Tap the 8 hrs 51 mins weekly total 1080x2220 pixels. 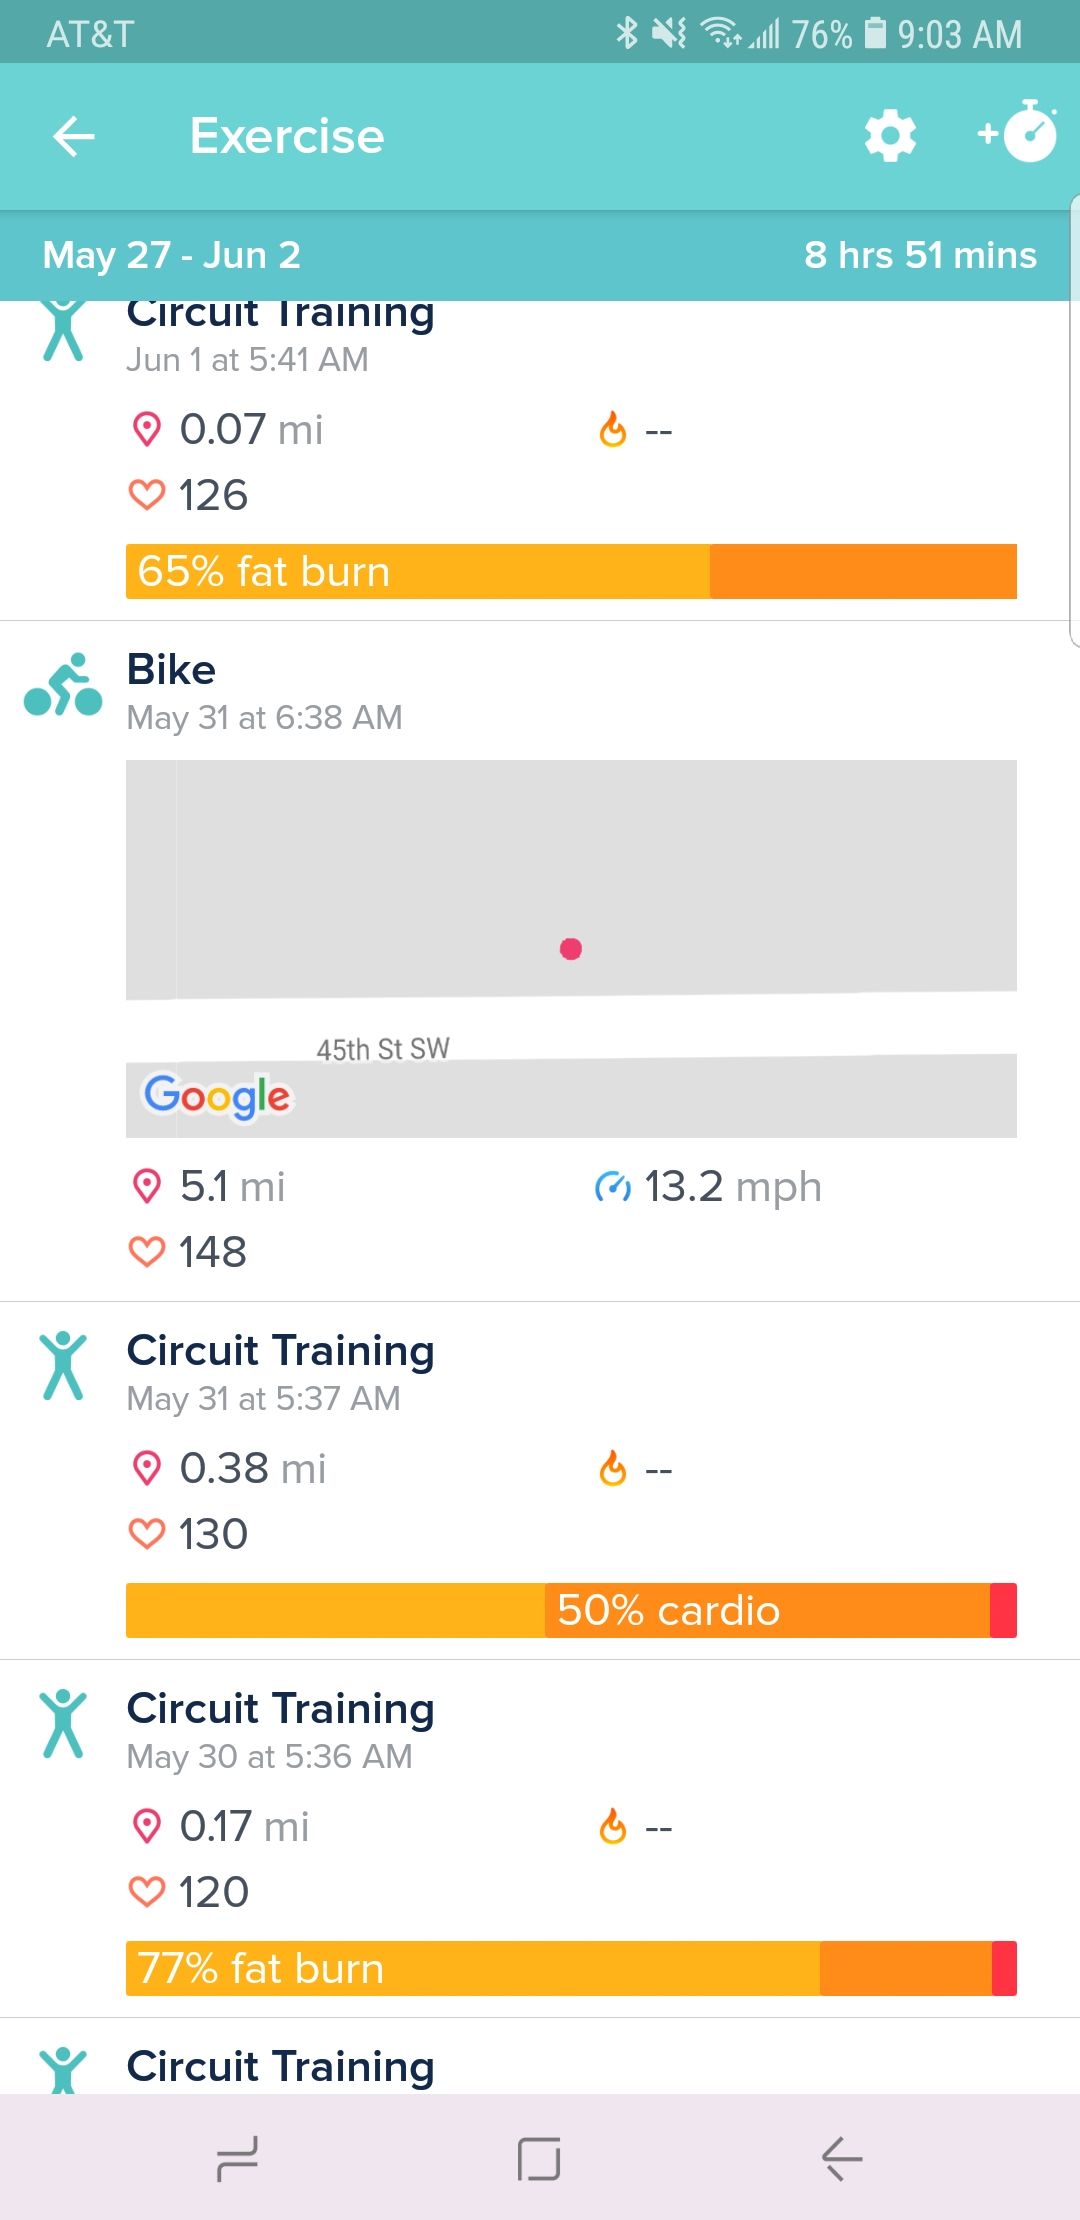pyautogui.click(x=920, y=255)
